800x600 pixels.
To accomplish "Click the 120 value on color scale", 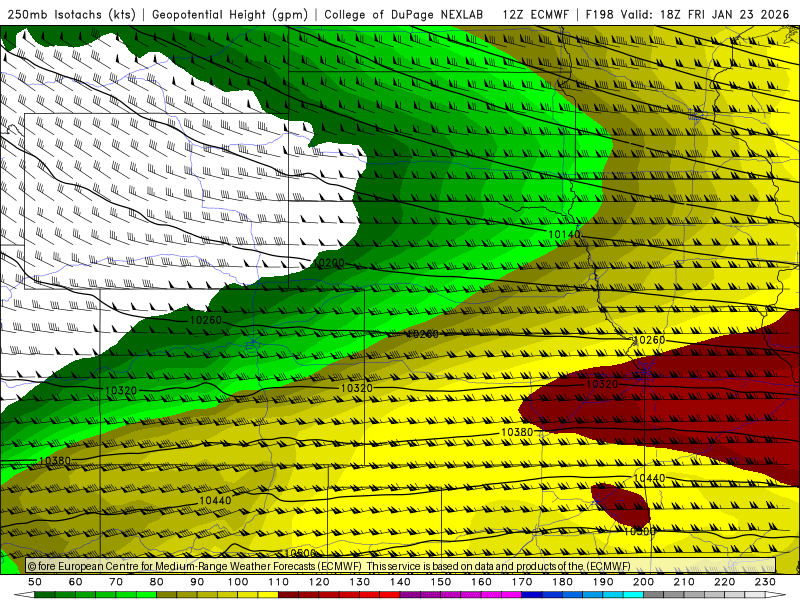I will tap(319, 582).
